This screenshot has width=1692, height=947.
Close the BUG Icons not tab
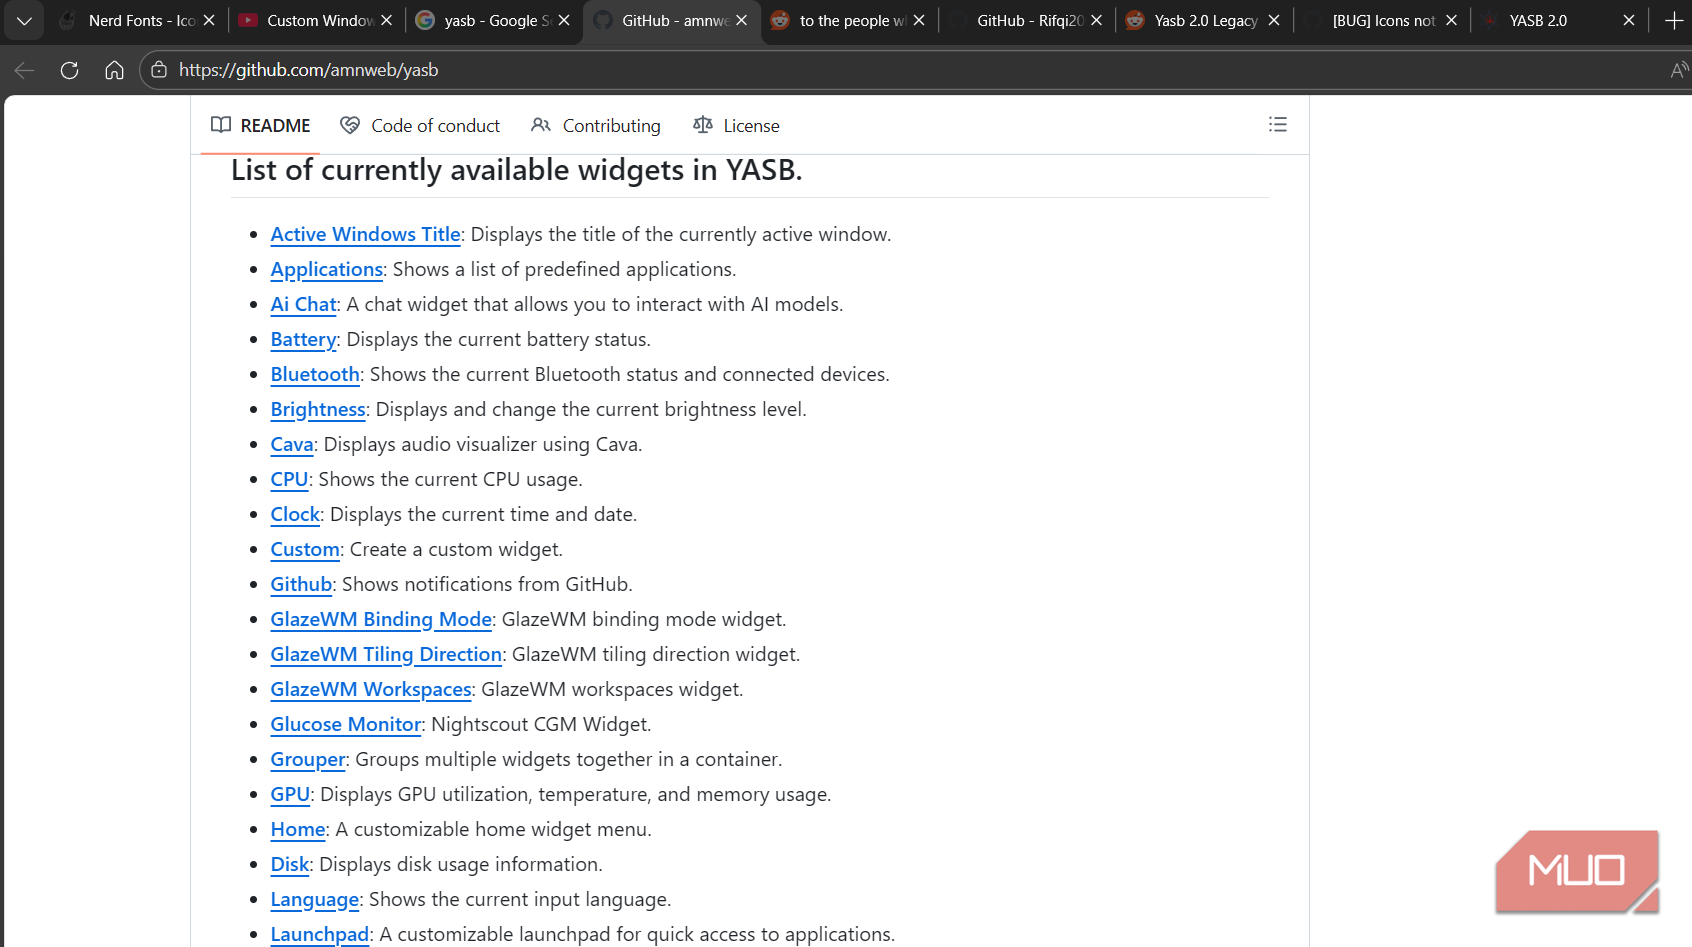coord(1451,20)
